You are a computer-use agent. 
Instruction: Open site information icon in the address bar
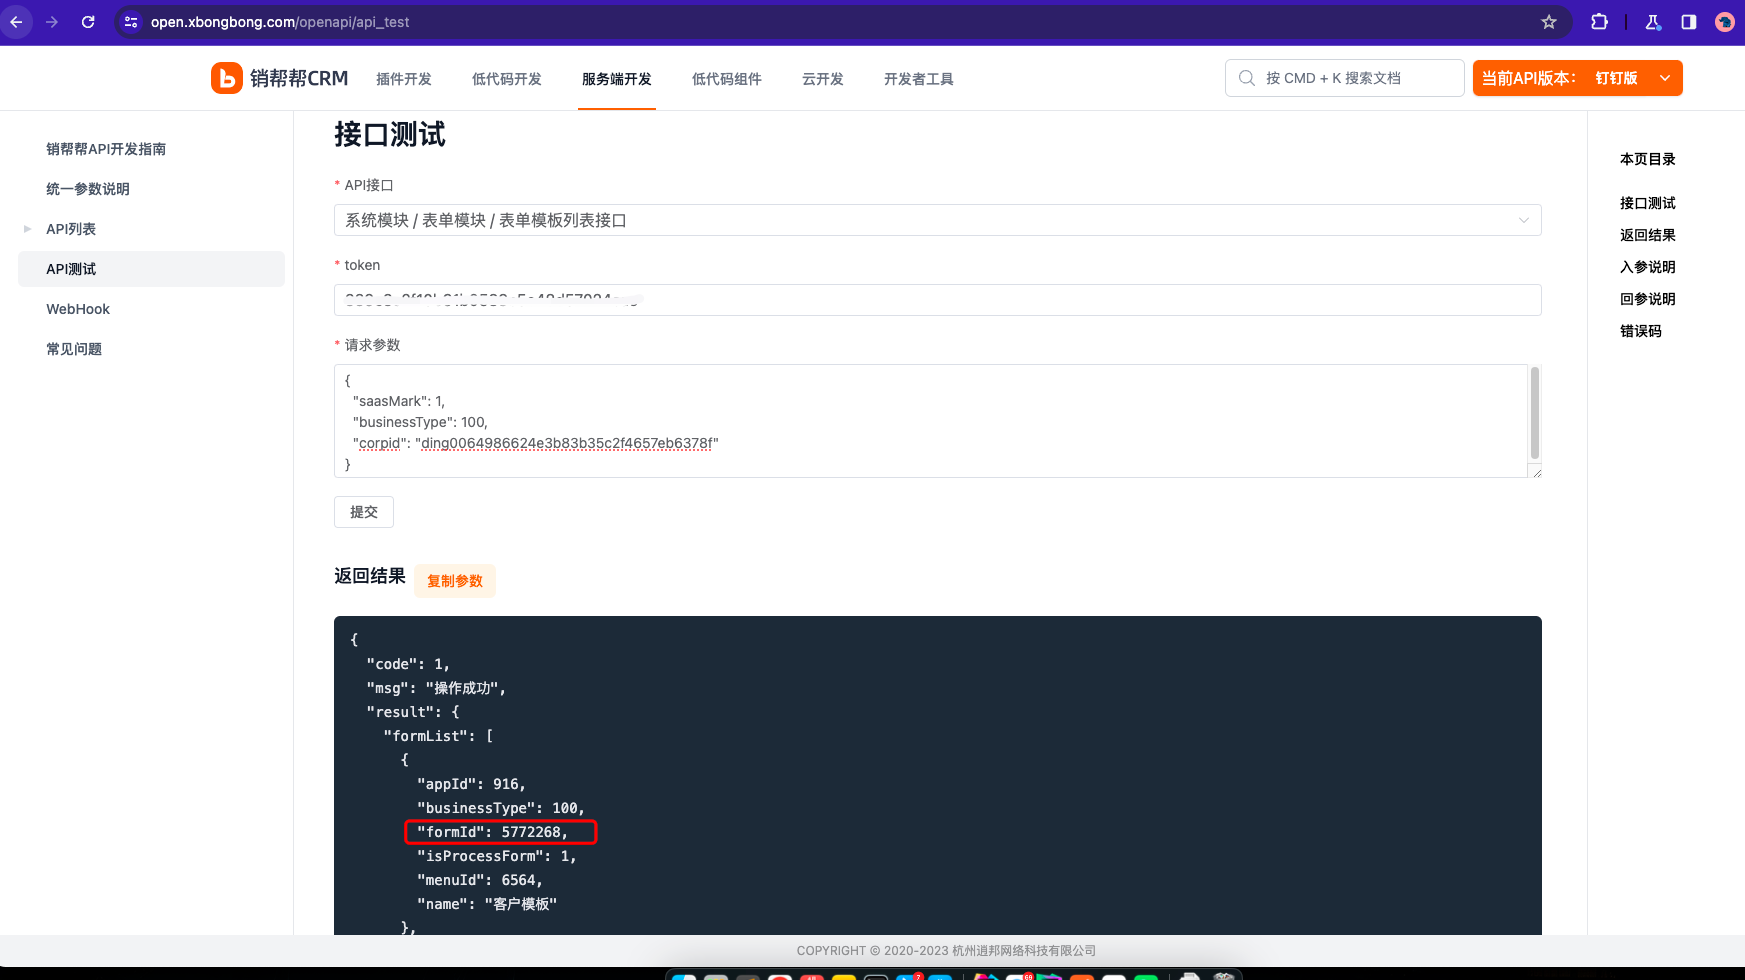point(131,21)
